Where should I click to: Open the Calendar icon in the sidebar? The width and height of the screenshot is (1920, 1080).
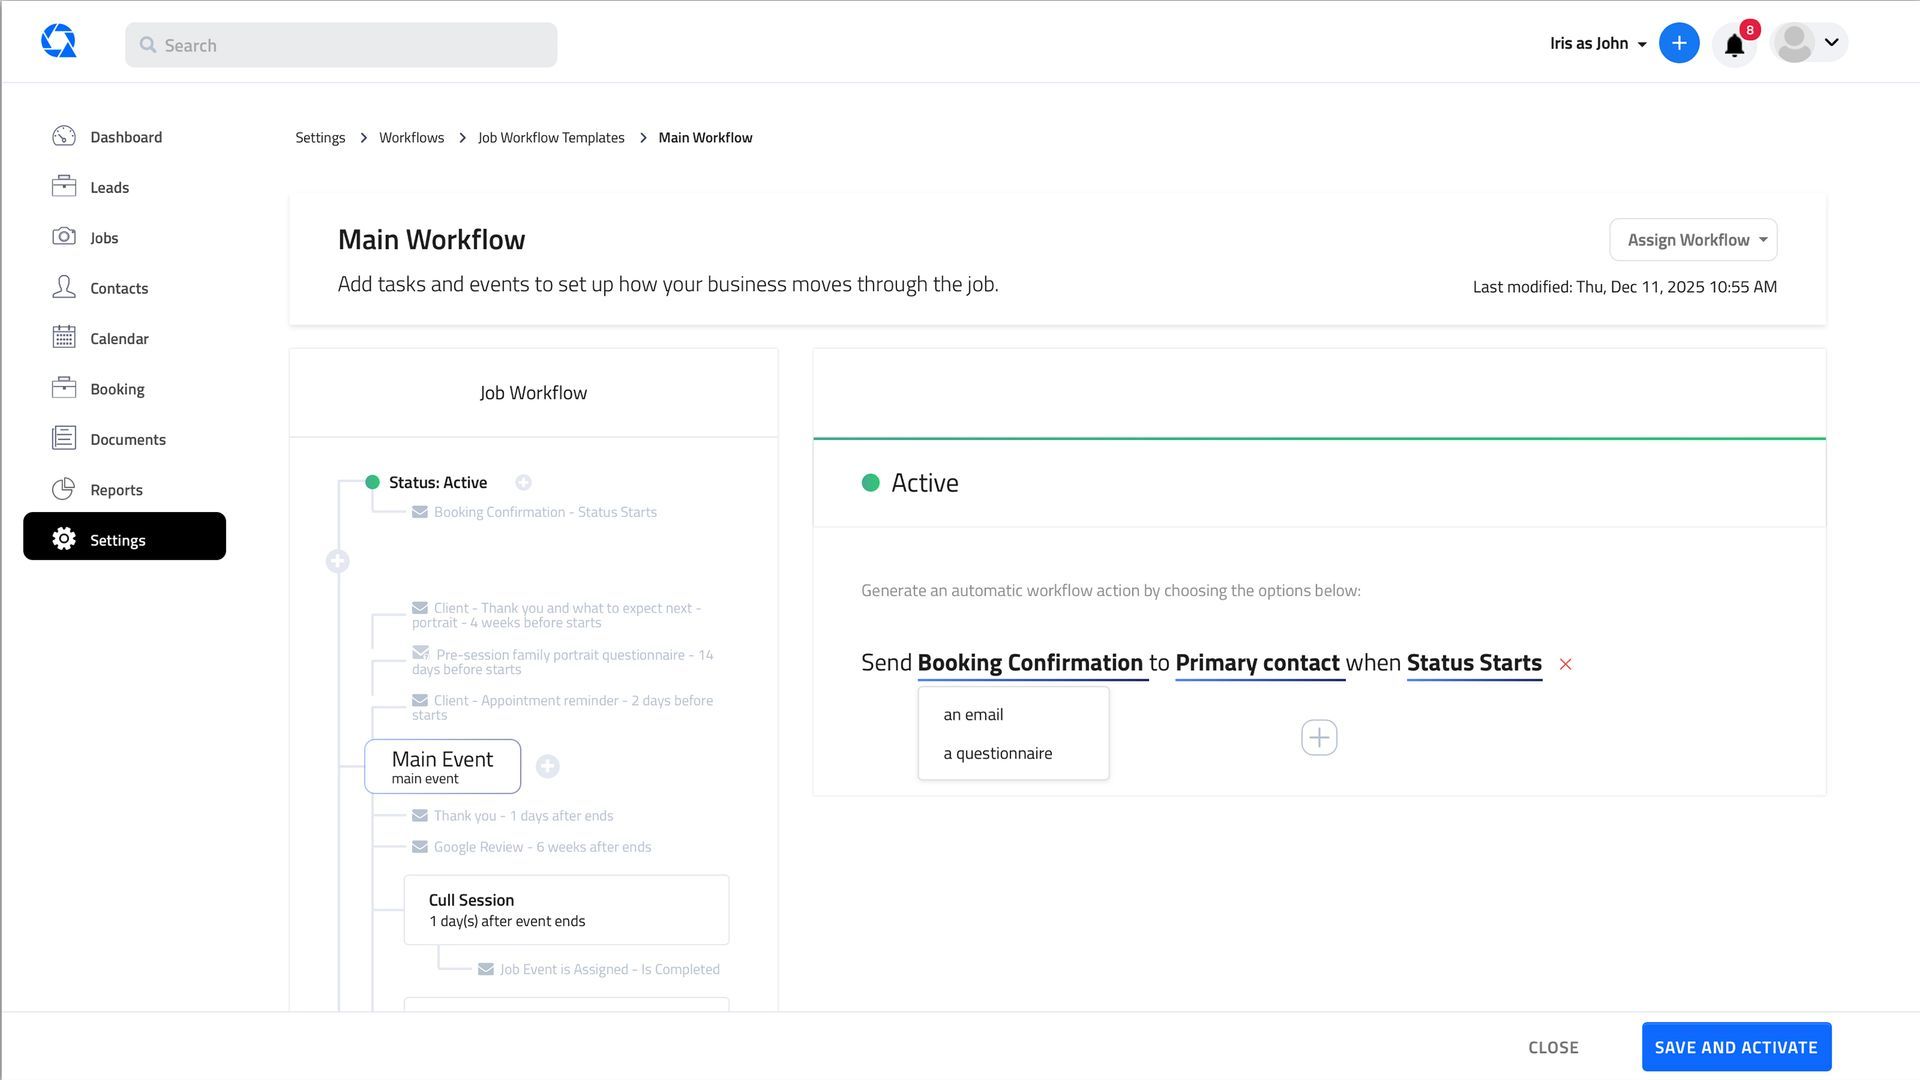63,338
